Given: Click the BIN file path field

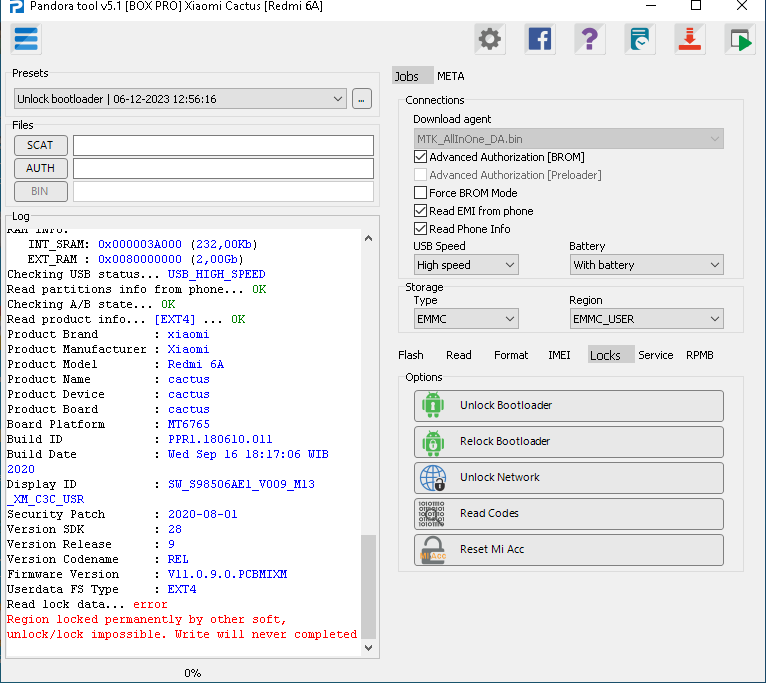Looking at the screenshot, I should tap(223, 192).
